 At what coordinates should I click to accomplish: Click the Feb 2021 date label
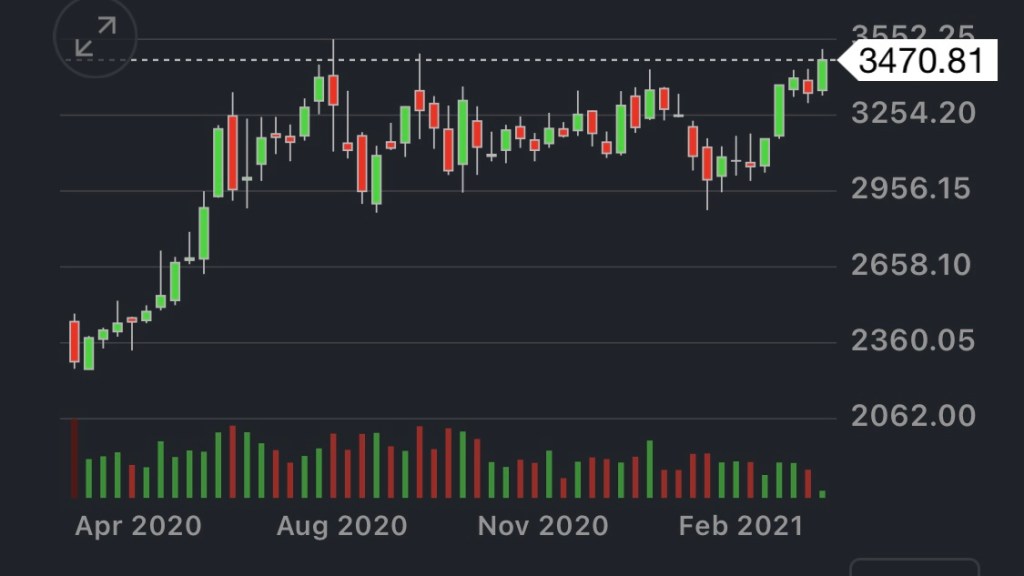point(741,526)
